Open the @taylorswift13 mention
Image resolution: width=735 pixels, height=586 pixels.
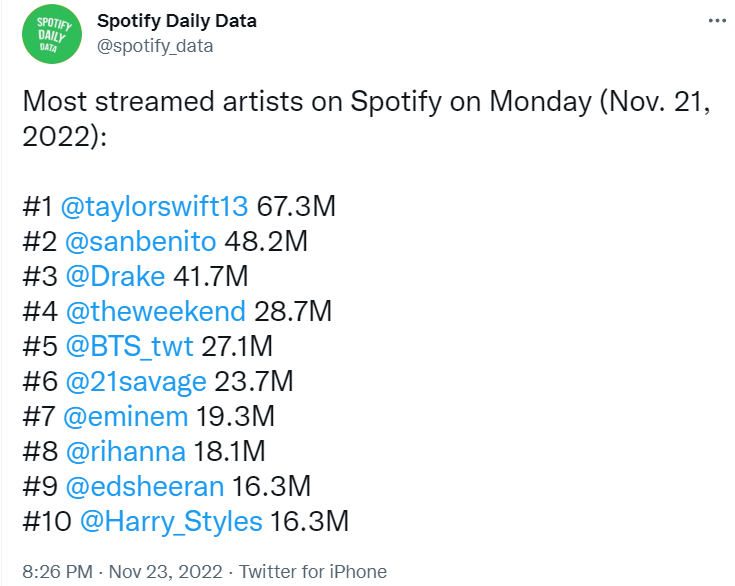point(156,207)
